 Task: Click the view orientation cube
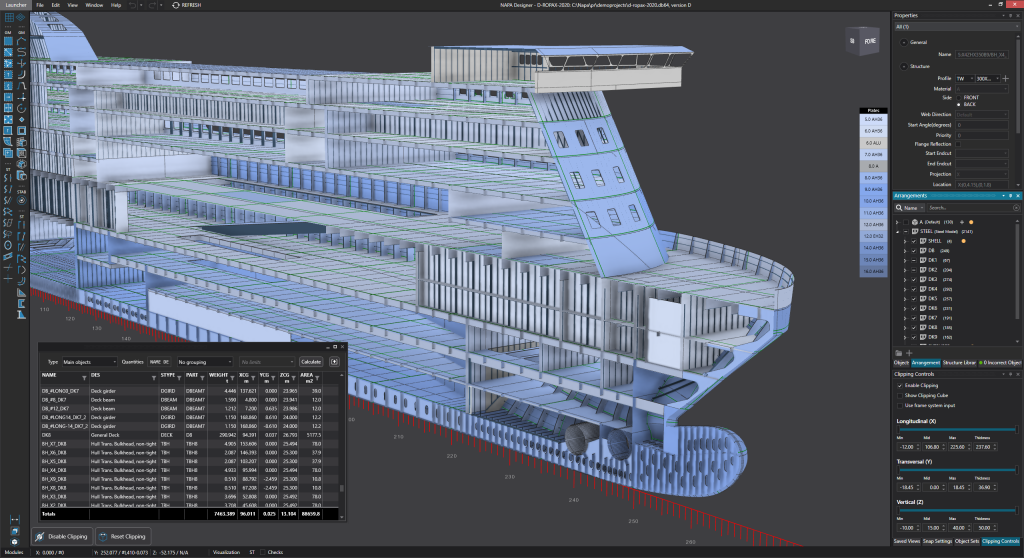pos(860,40)
